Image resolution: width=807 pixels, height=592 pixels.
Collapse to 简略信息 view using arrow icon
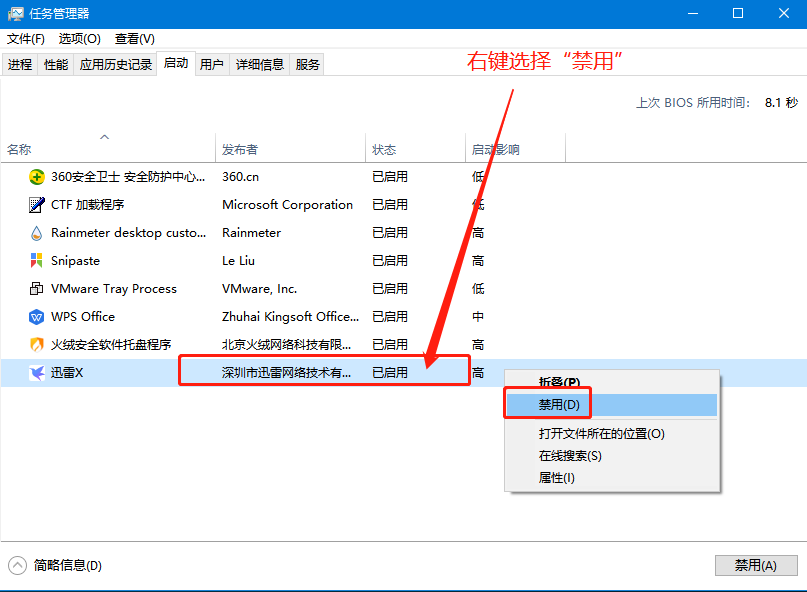click(x=17, y=565)
